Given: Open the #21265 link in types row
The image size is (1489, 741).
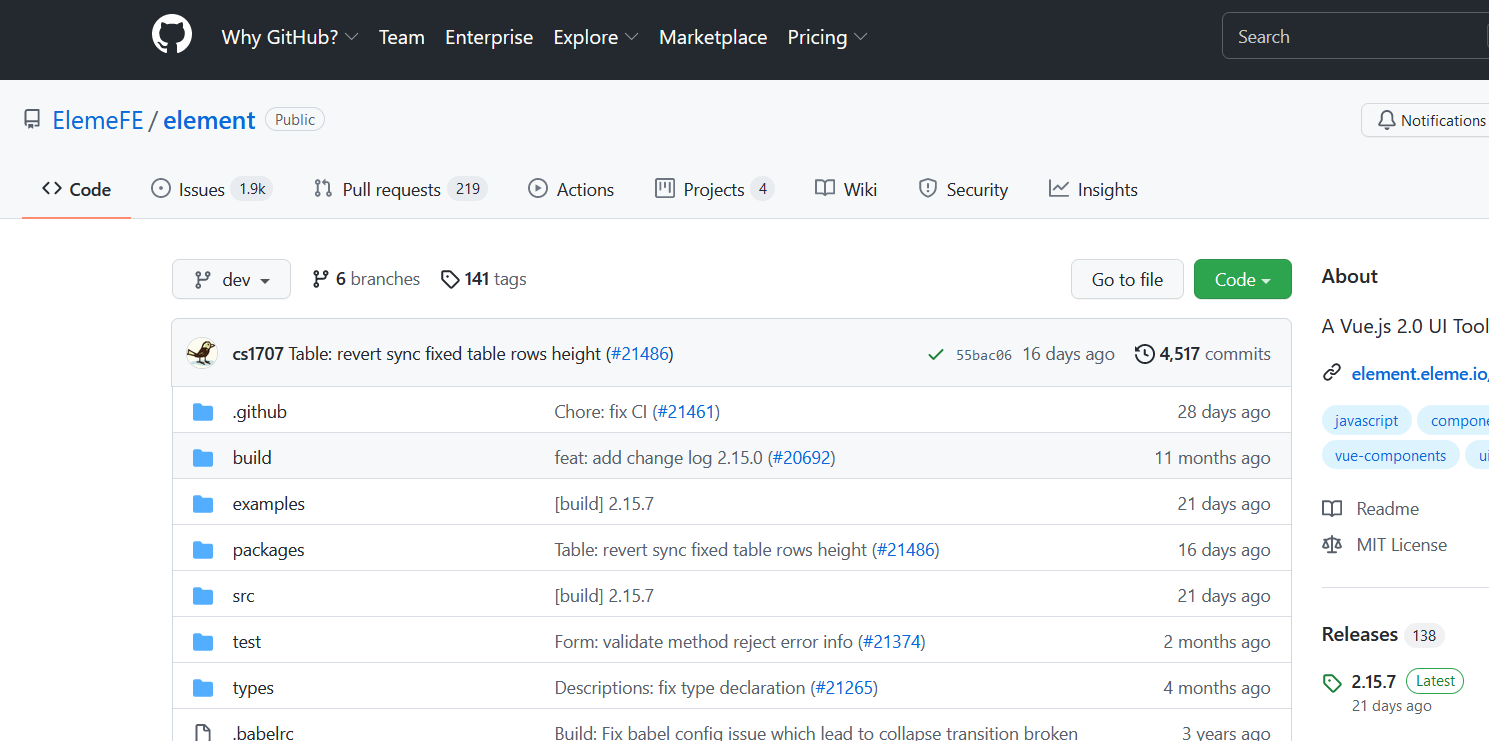Looking at the screenshot, I should pyautogui.click(x=844, y=687).
